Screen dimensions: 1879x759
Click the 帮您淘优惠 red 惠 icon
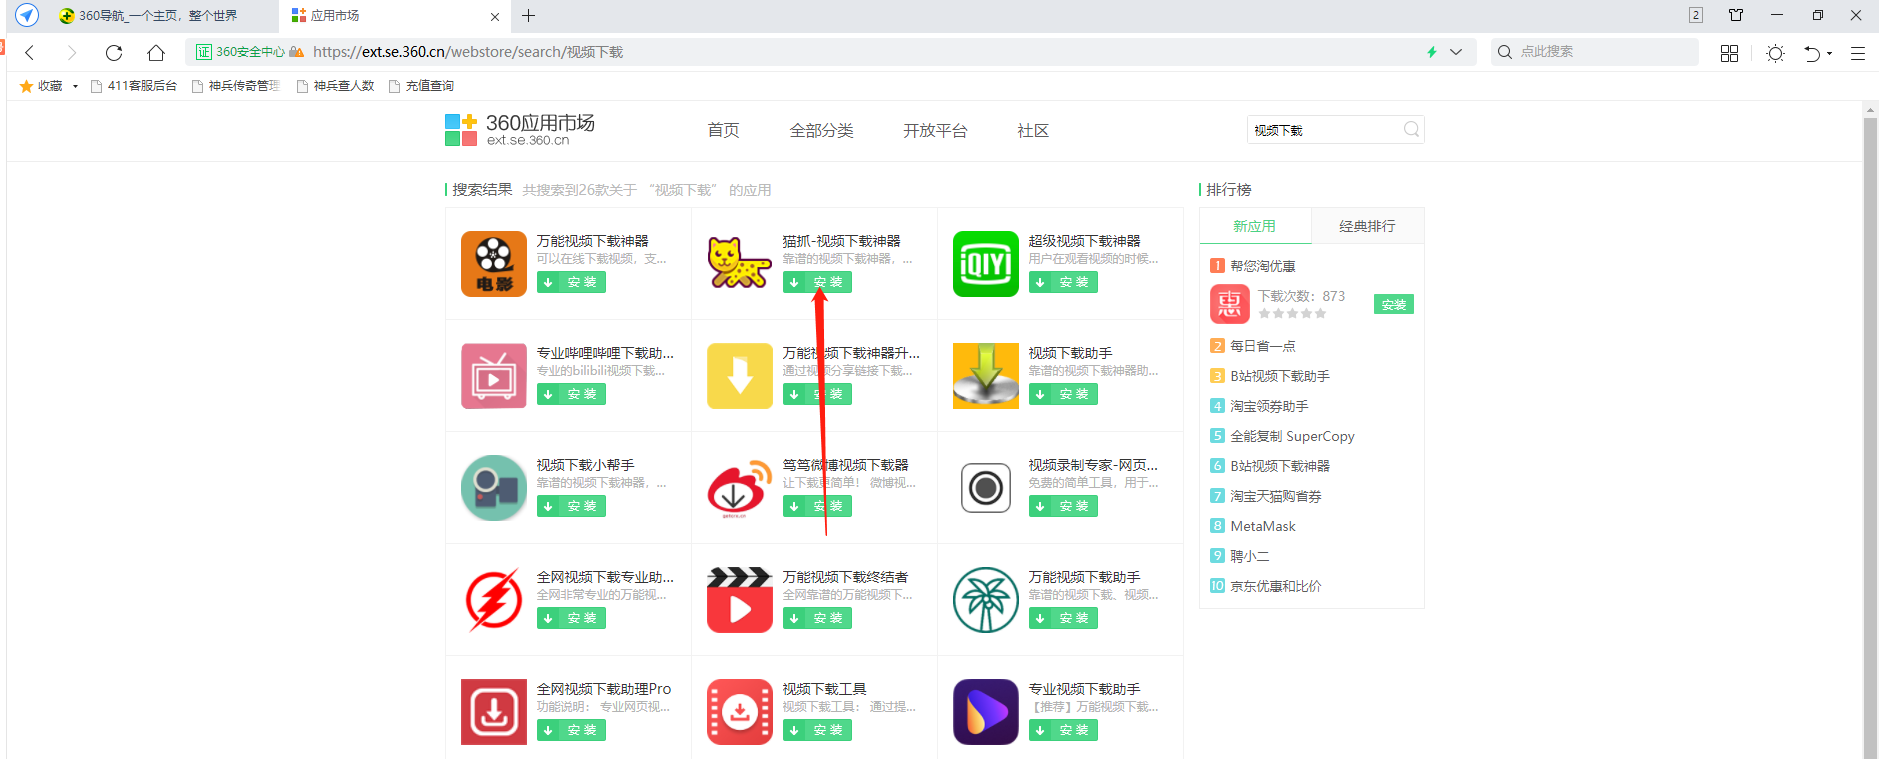point(1230,304)
